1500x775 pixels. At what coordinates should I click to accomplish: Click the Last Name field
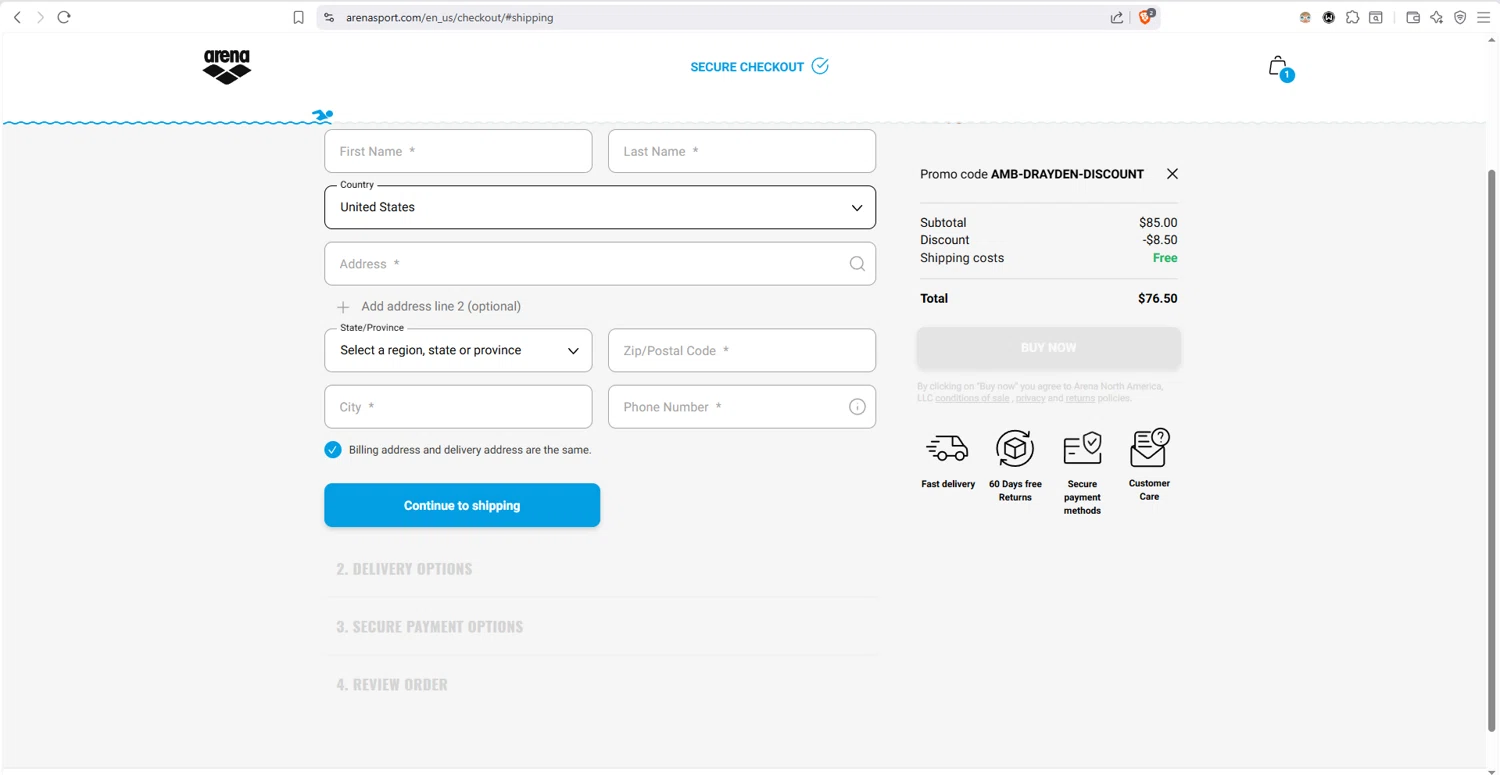742,151
